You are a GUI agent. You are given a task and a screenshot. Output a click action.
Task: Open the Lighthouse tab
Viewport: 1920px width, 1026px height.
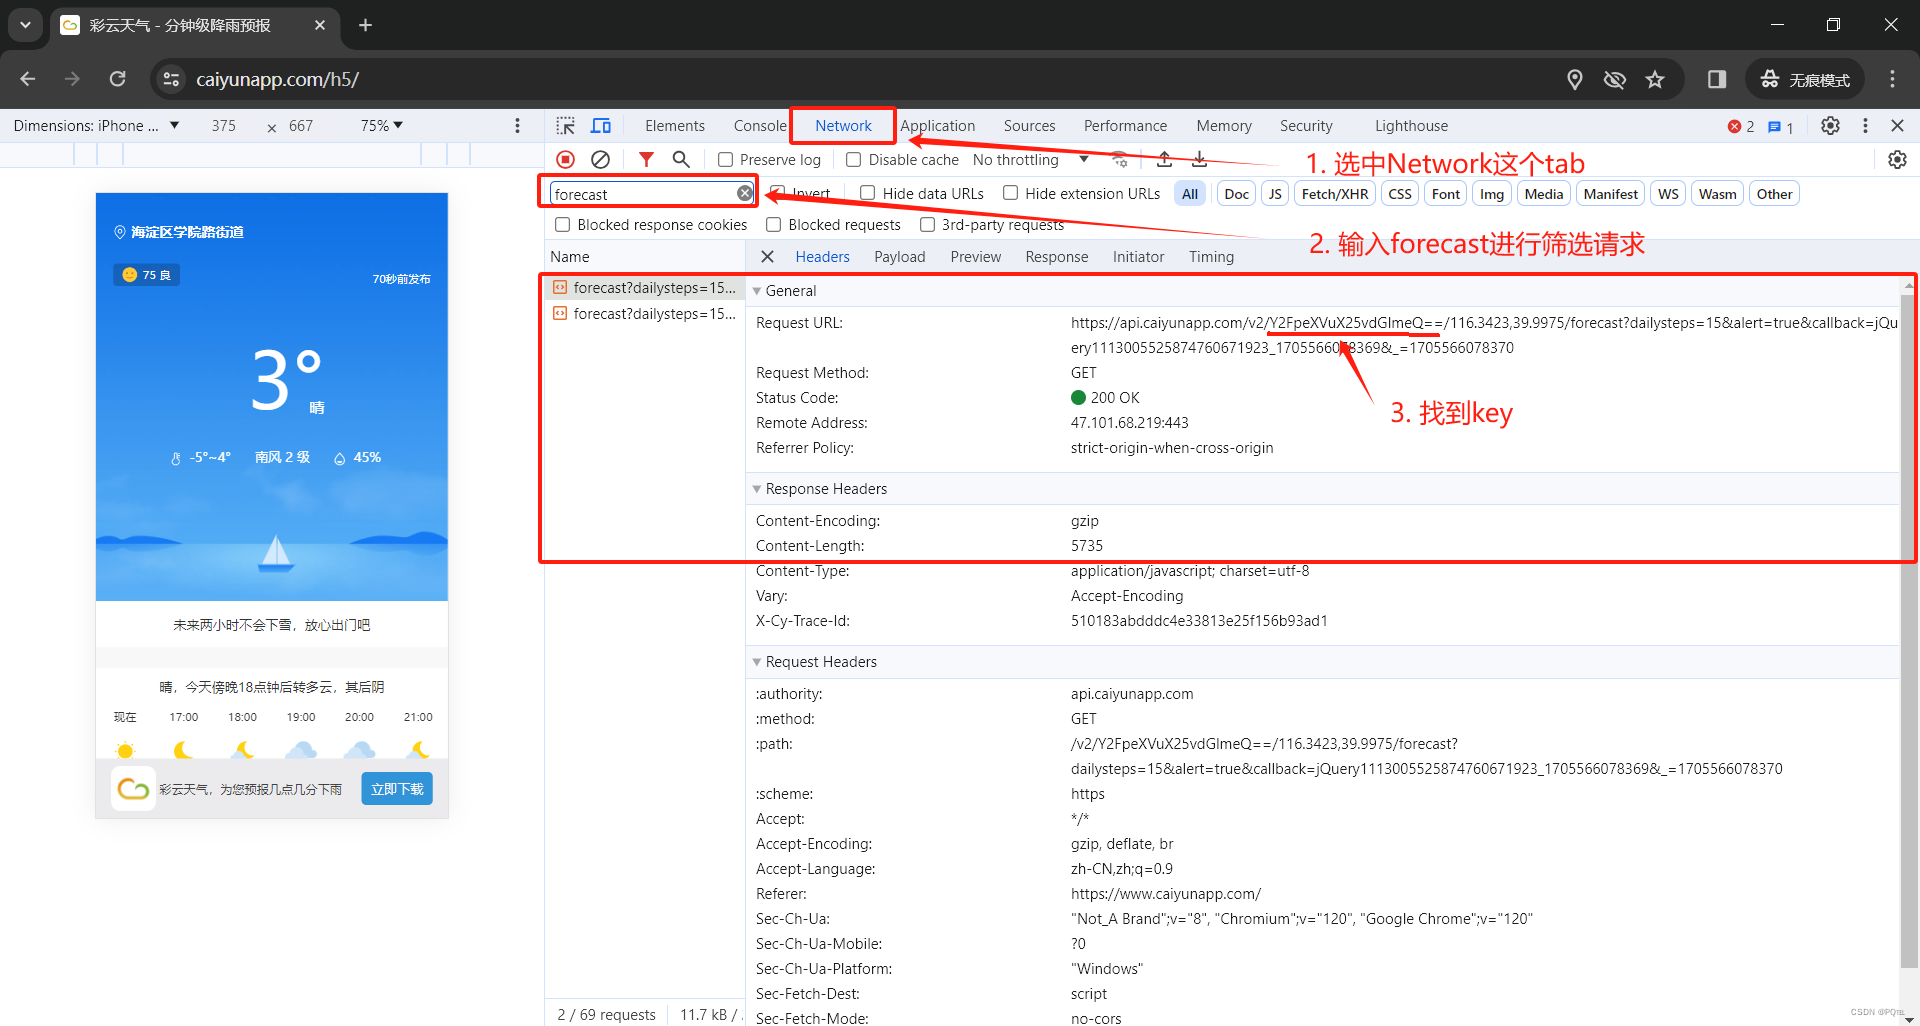coord(1411,126)
